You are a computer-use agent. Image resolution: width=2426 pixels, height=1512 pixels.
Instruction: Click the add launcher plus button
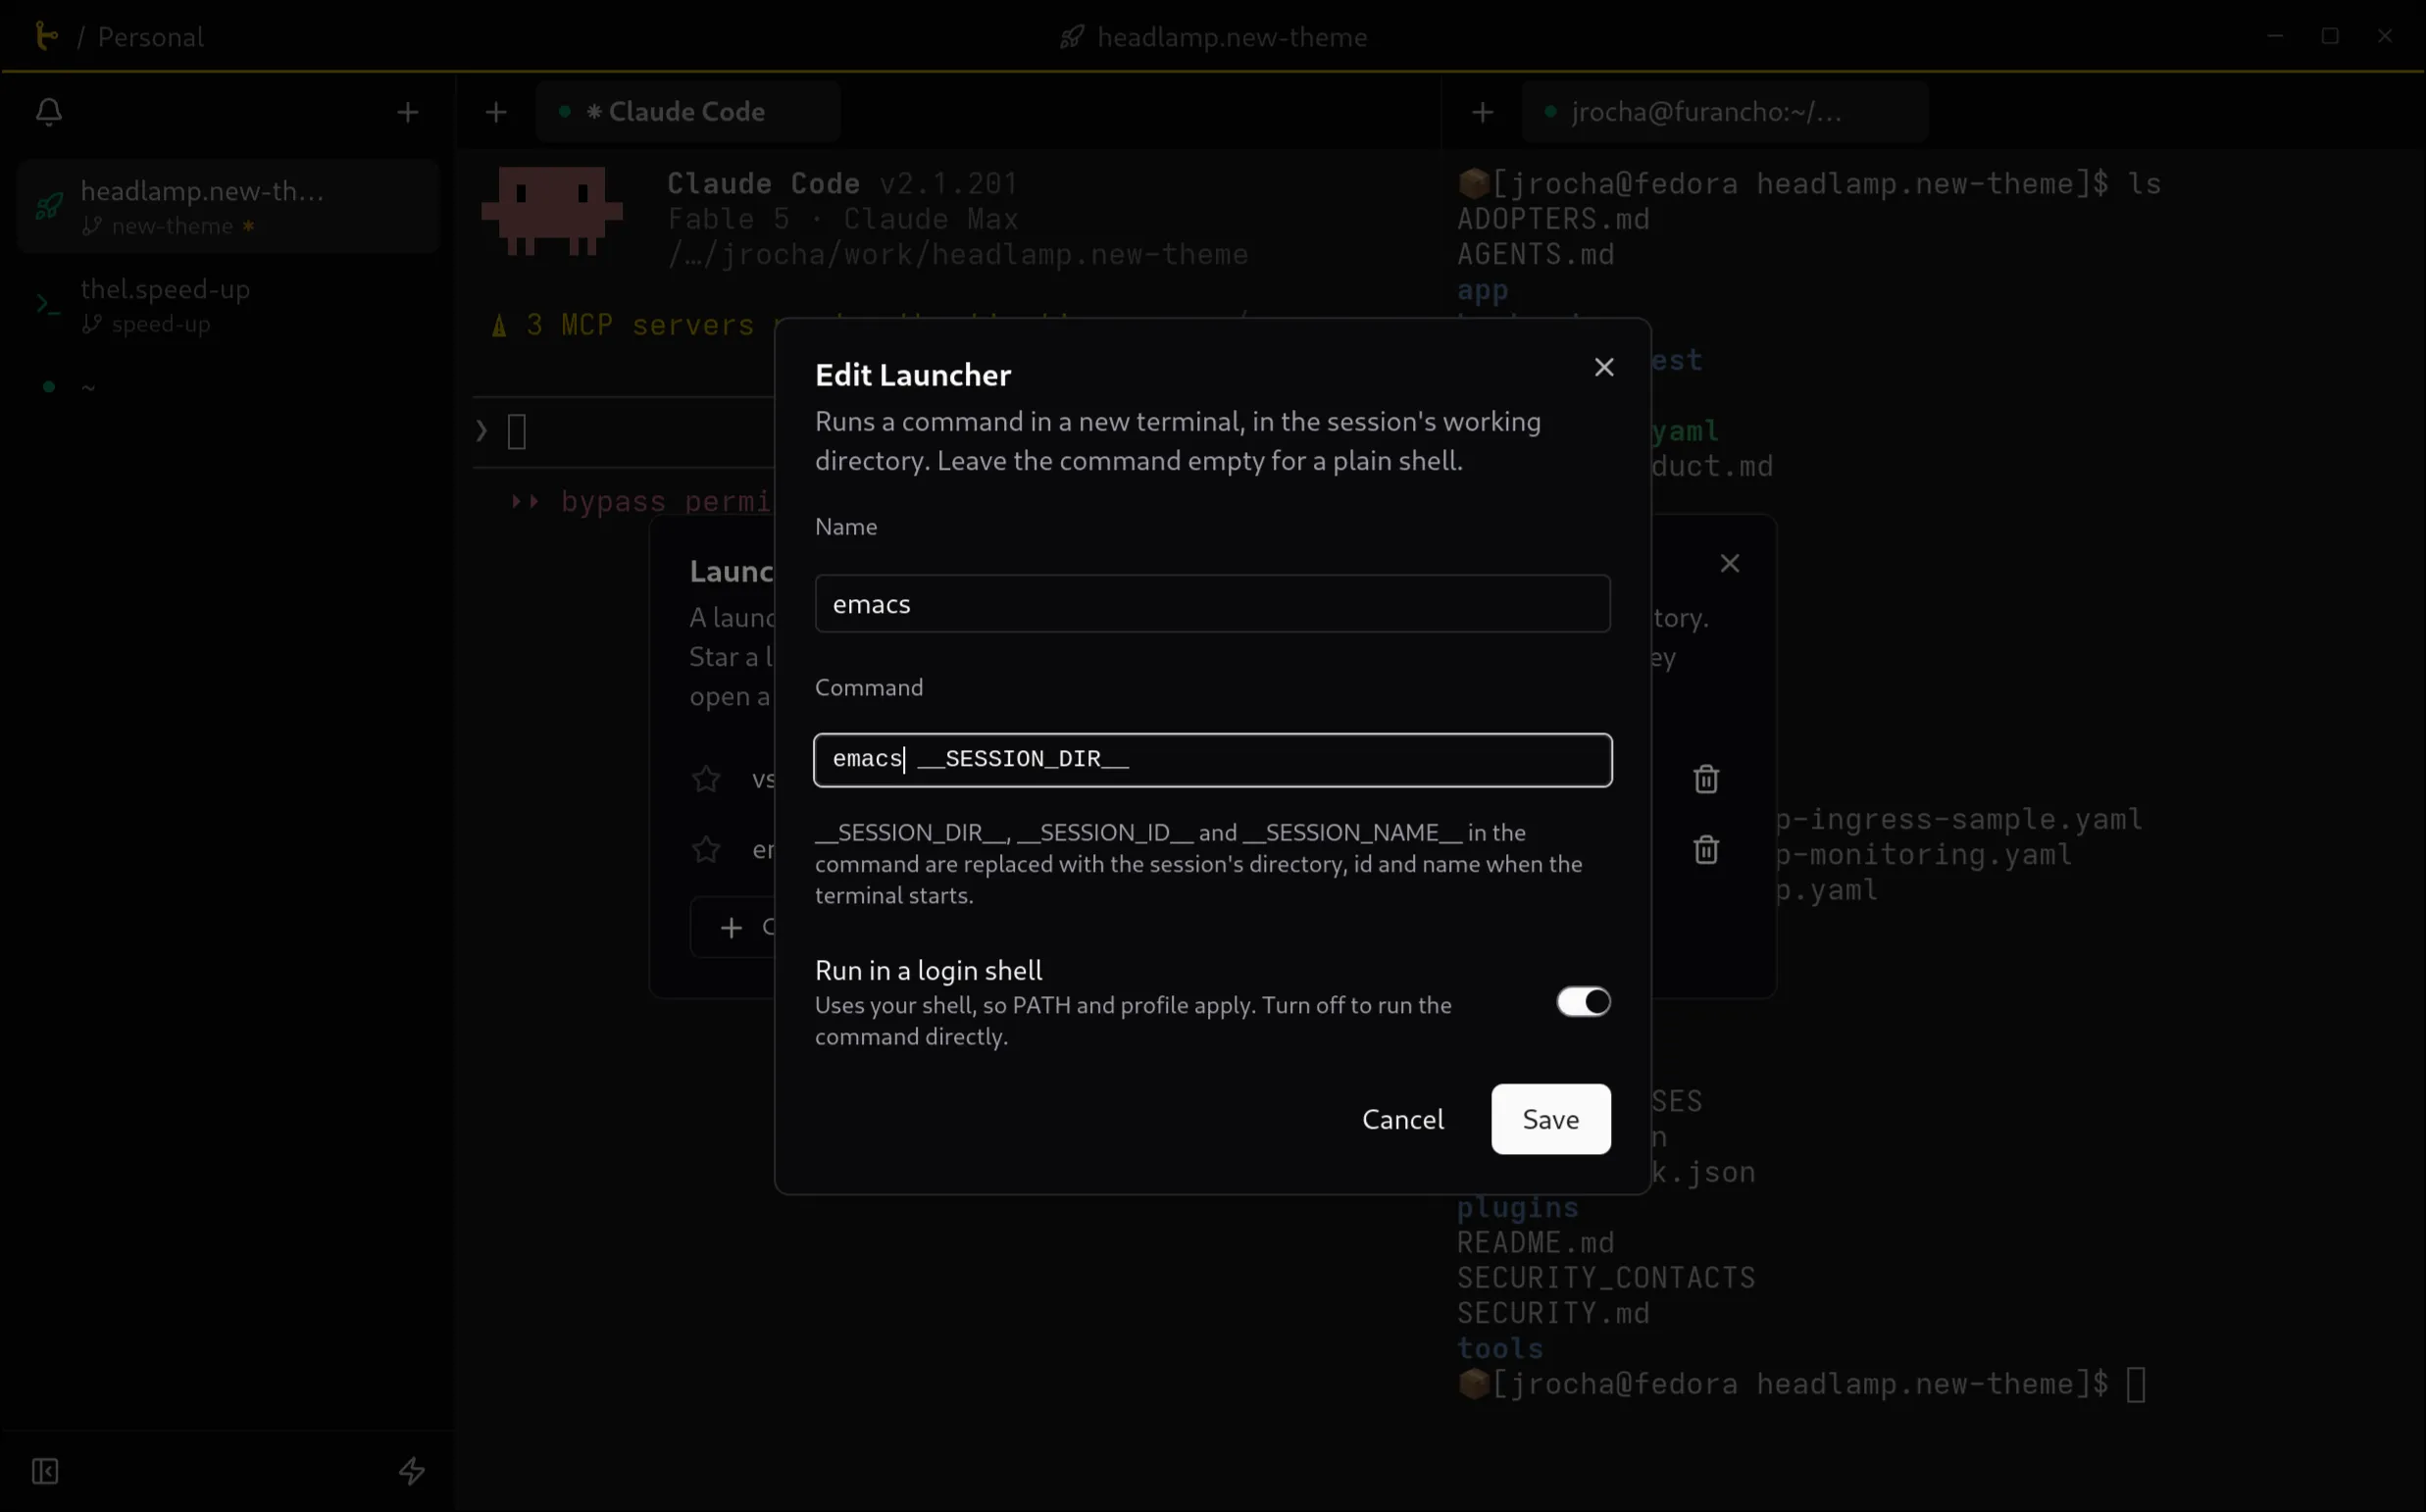coord(733,928)
